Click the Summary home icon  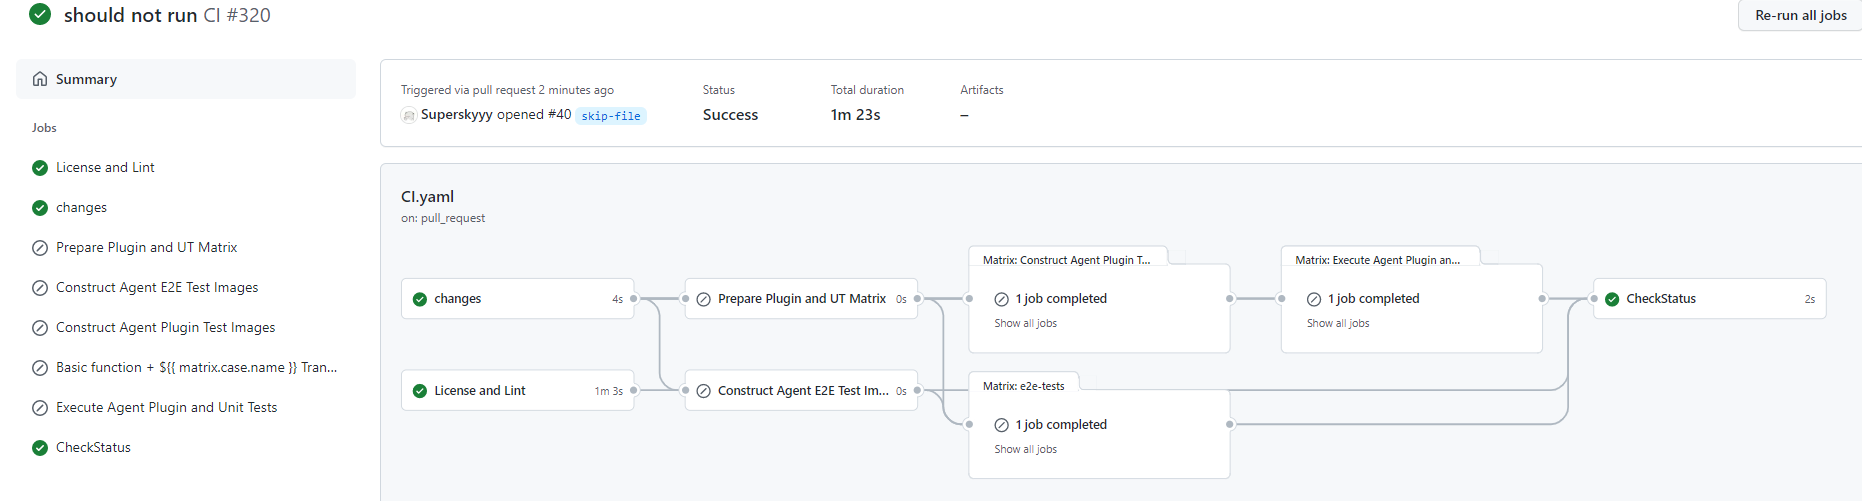pos(40,79)
